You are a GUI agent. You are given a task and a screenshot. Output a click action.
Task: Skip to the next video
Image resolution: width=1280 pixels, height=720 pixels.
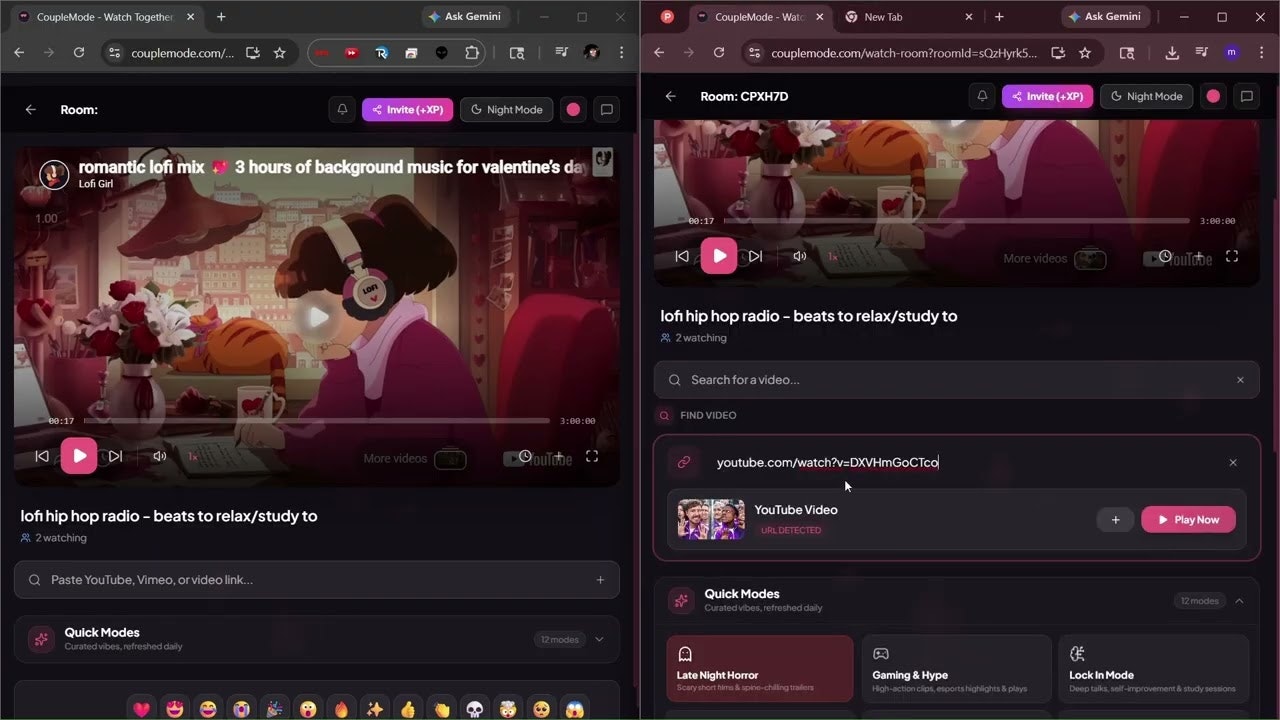pyautogui.click(x=756, y=255)
